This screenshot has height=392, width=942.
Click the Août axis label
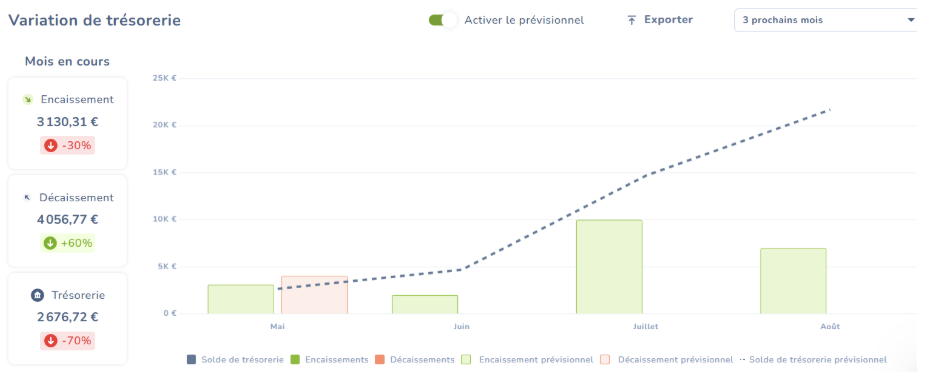pos(831,327)
